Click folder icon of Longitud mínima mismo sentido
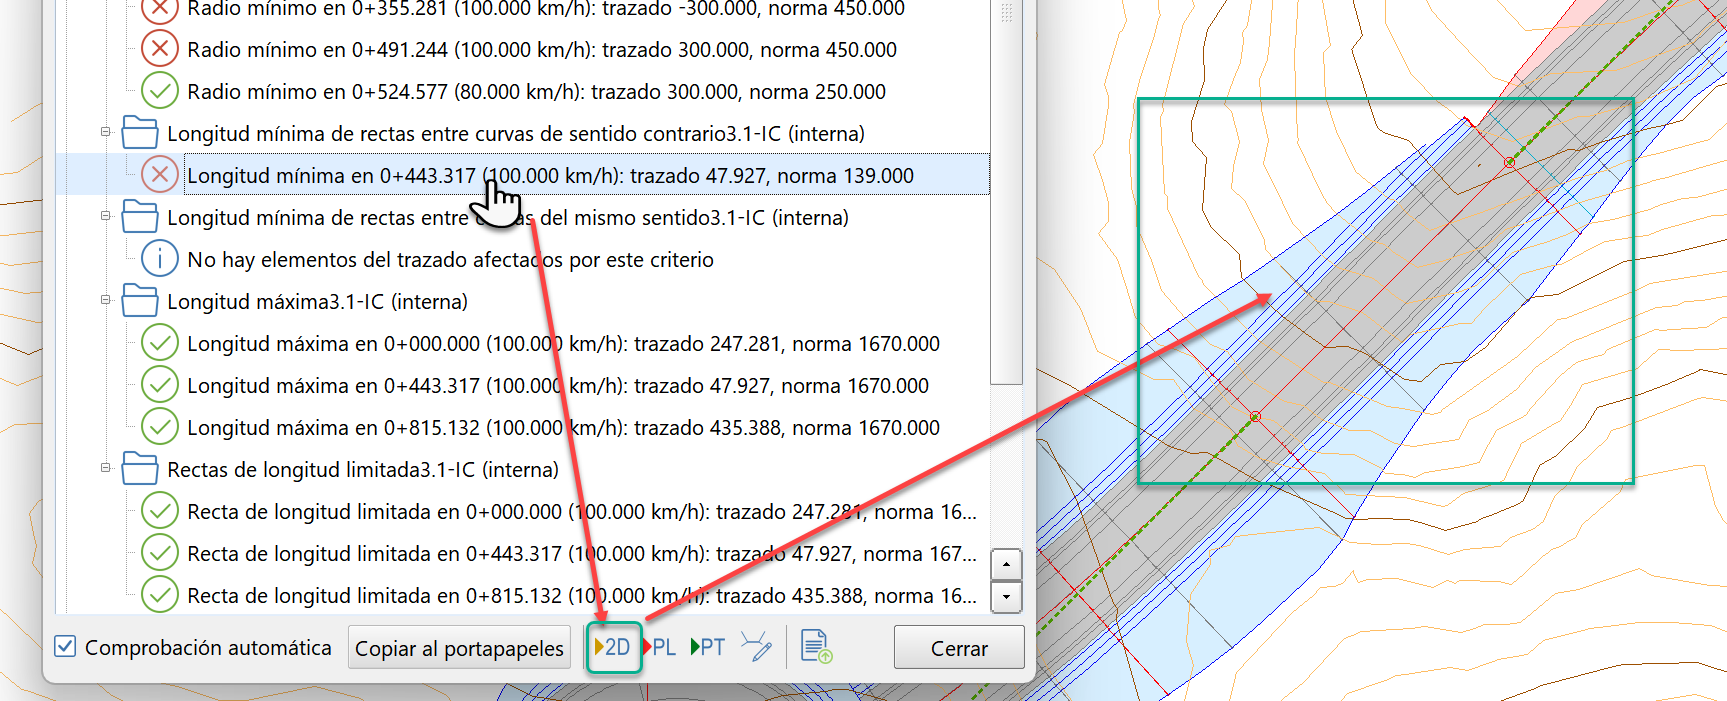Viewport: 1727px width, 701px height. (140, 216)
